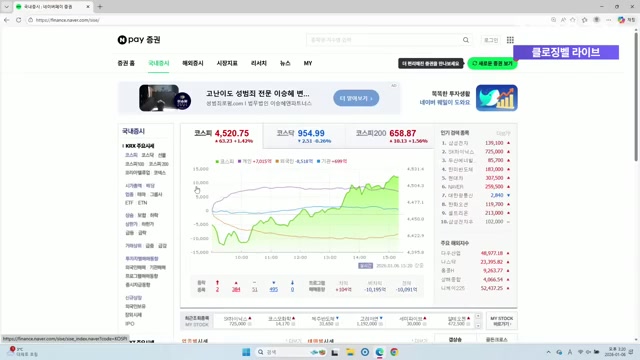Open 시가총액 link in the sidebar
Viewport: 640px width, 360px height.
[133, 186]
